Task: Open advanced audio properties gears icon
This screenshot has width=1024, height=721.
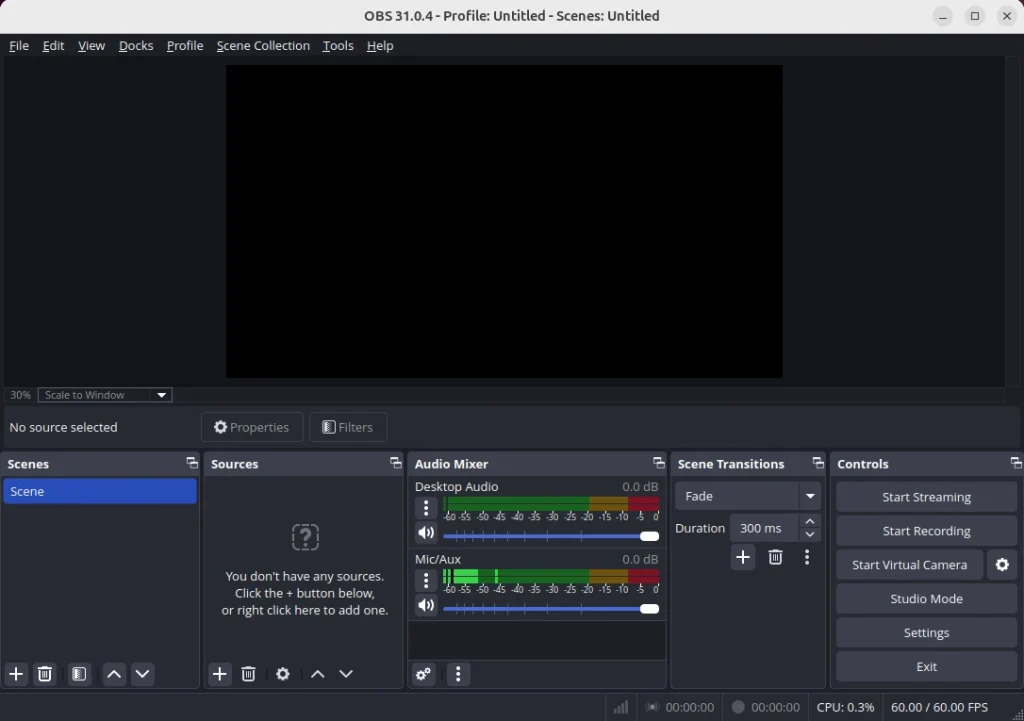Action: click(x=424, y=674)
